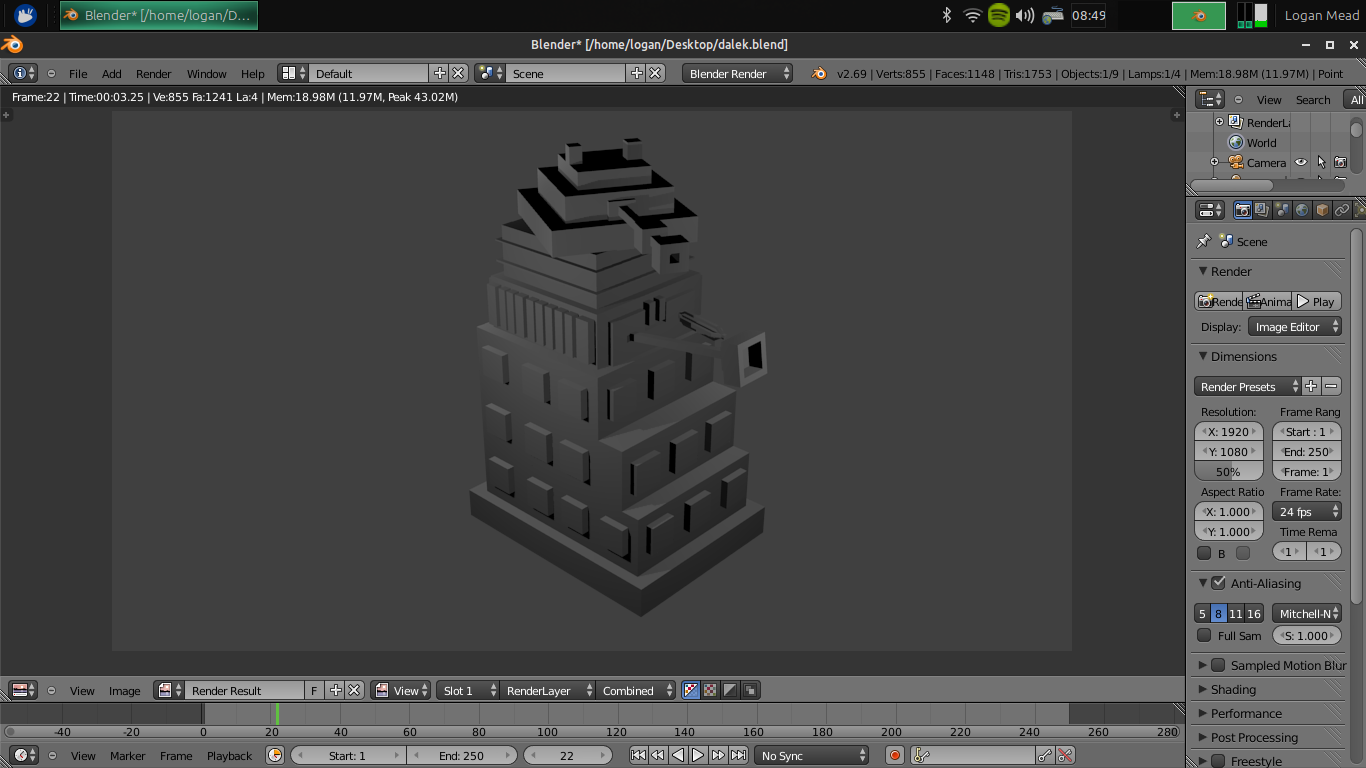This screenshot has width=1366, height=768.
Task: Switch to the Scene properties tab
Action: 1281,210
